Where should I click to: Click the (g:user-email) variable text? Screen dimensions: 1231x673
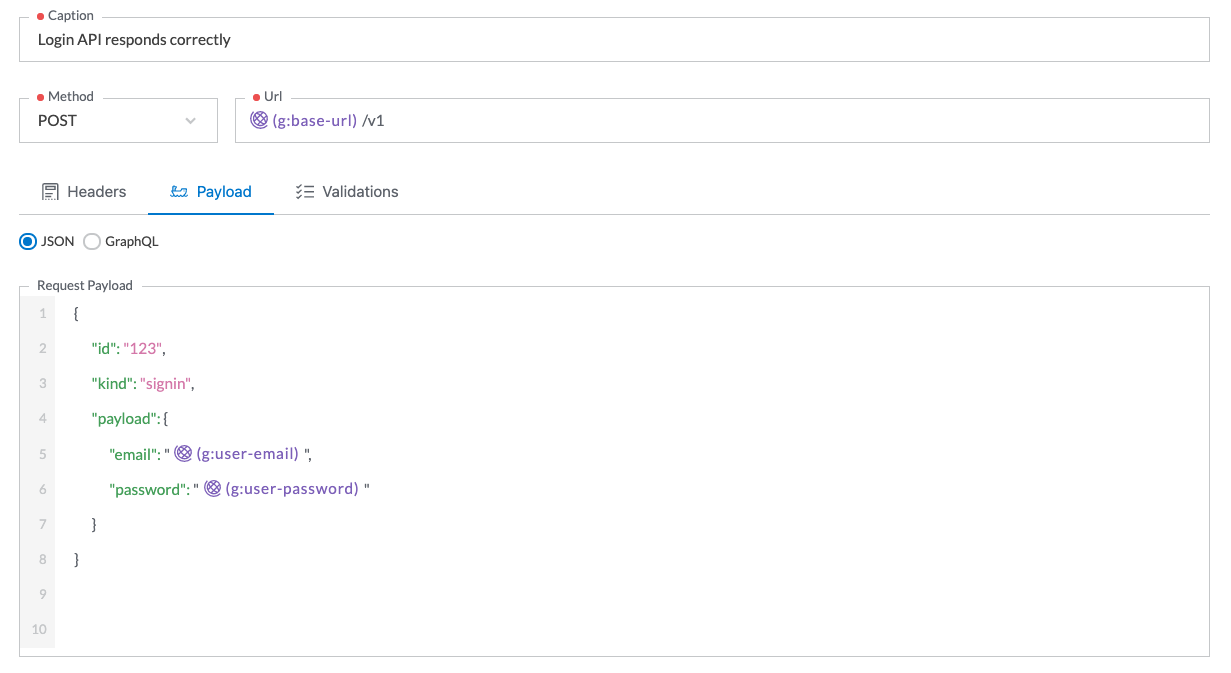(x=248, y=454)
